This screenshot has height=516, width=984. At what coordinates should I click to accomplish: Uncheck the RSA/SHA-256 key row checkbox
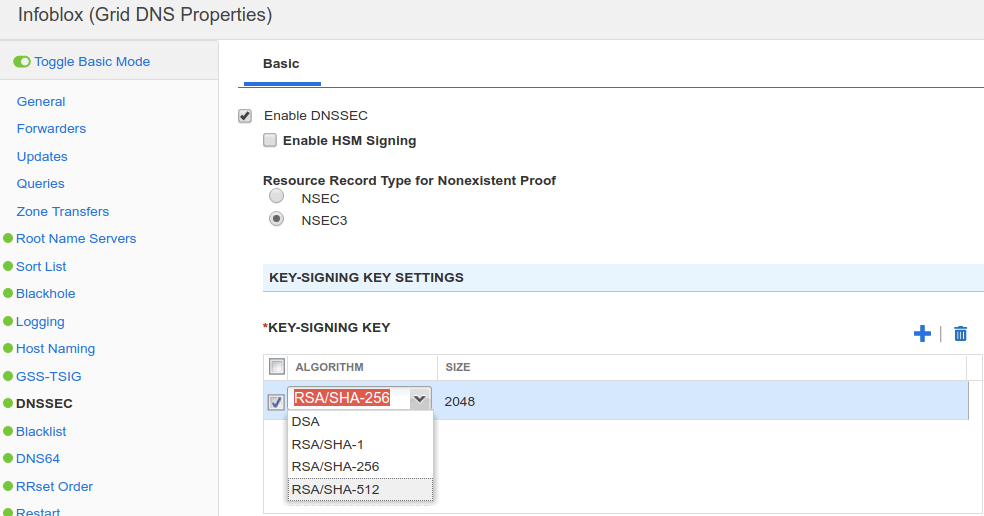[x=276, y=402]
